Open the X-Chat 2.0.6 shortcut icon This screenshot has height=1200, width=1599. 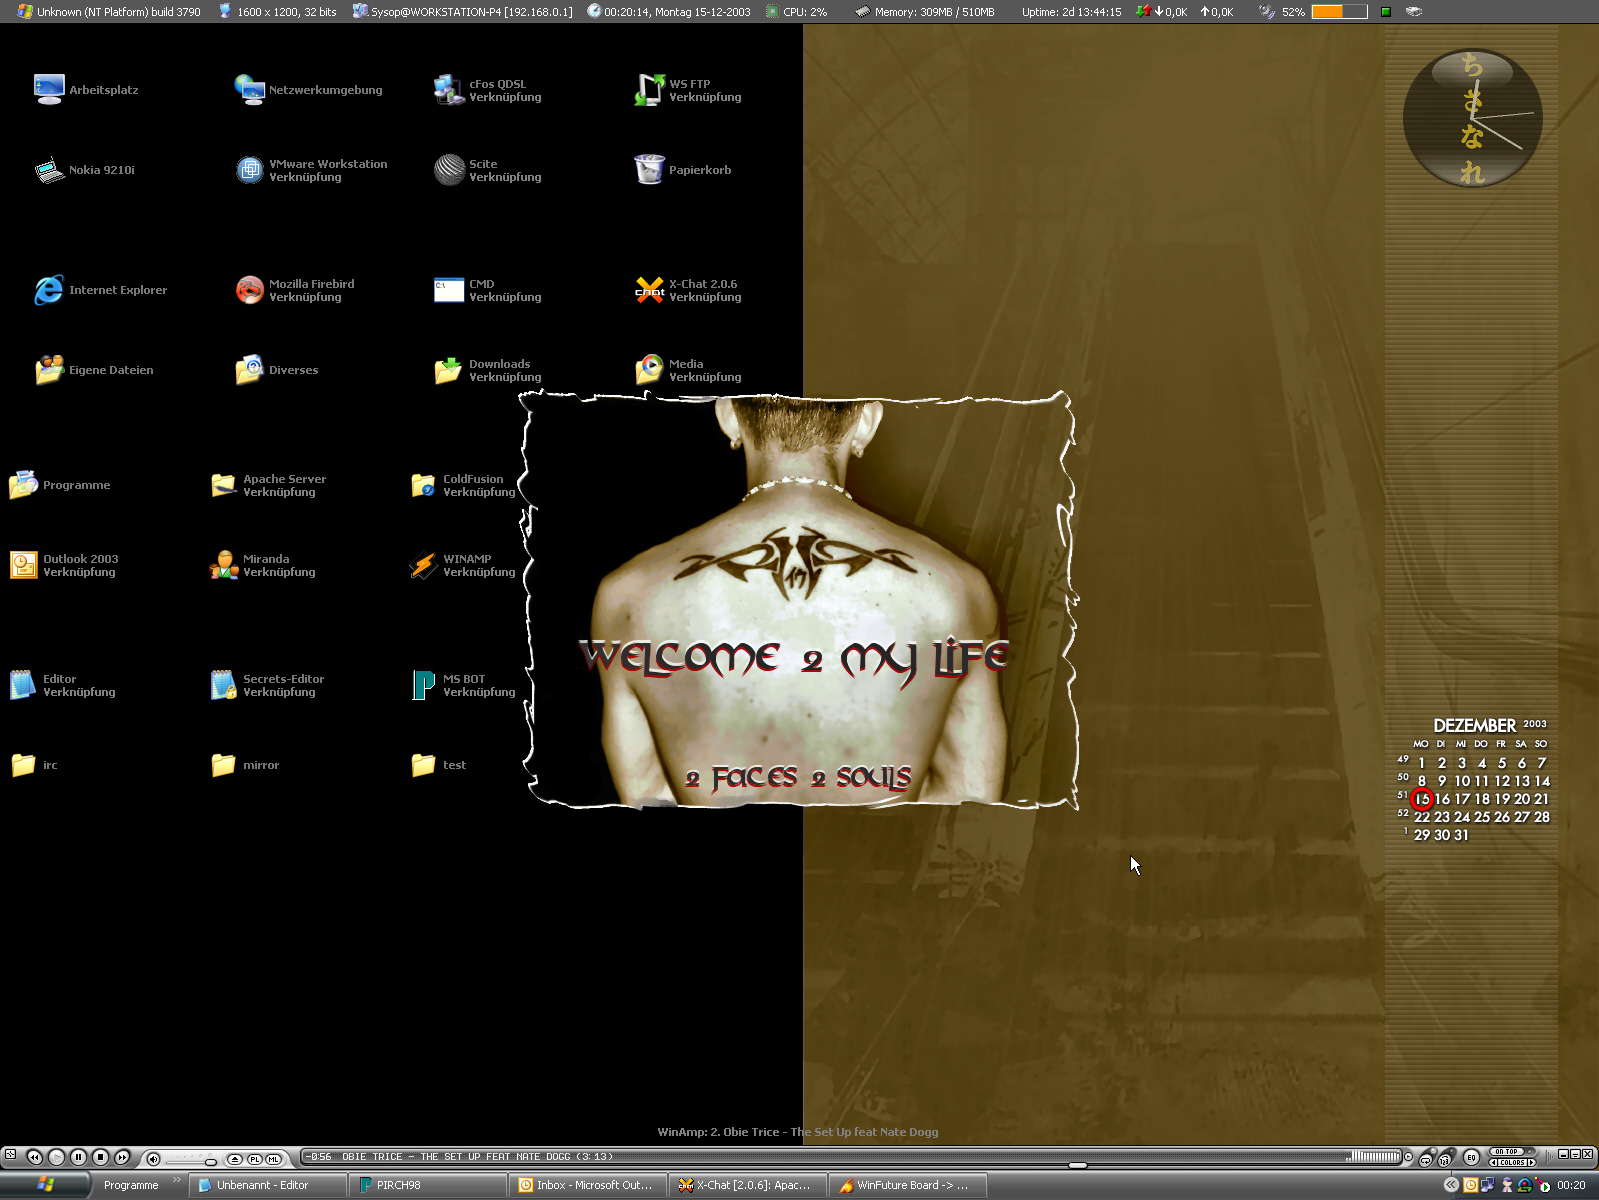coord(649,290)
